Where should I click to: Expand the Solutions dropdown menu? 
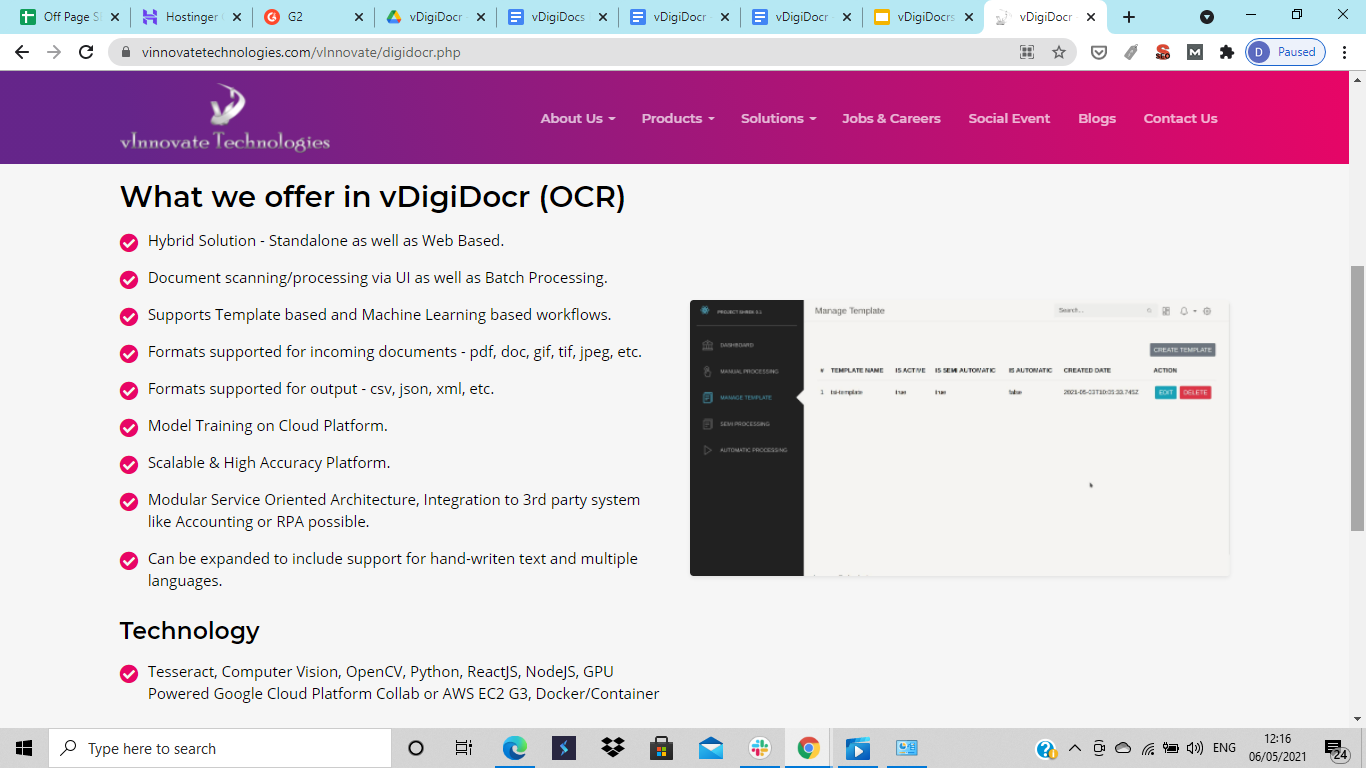778,118
